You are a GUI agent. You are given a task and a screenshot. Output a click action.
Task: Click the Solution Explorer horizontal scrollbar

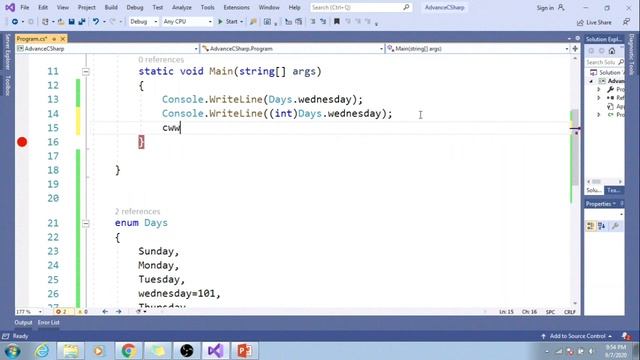pyautogui.click(x=604, y=181)
